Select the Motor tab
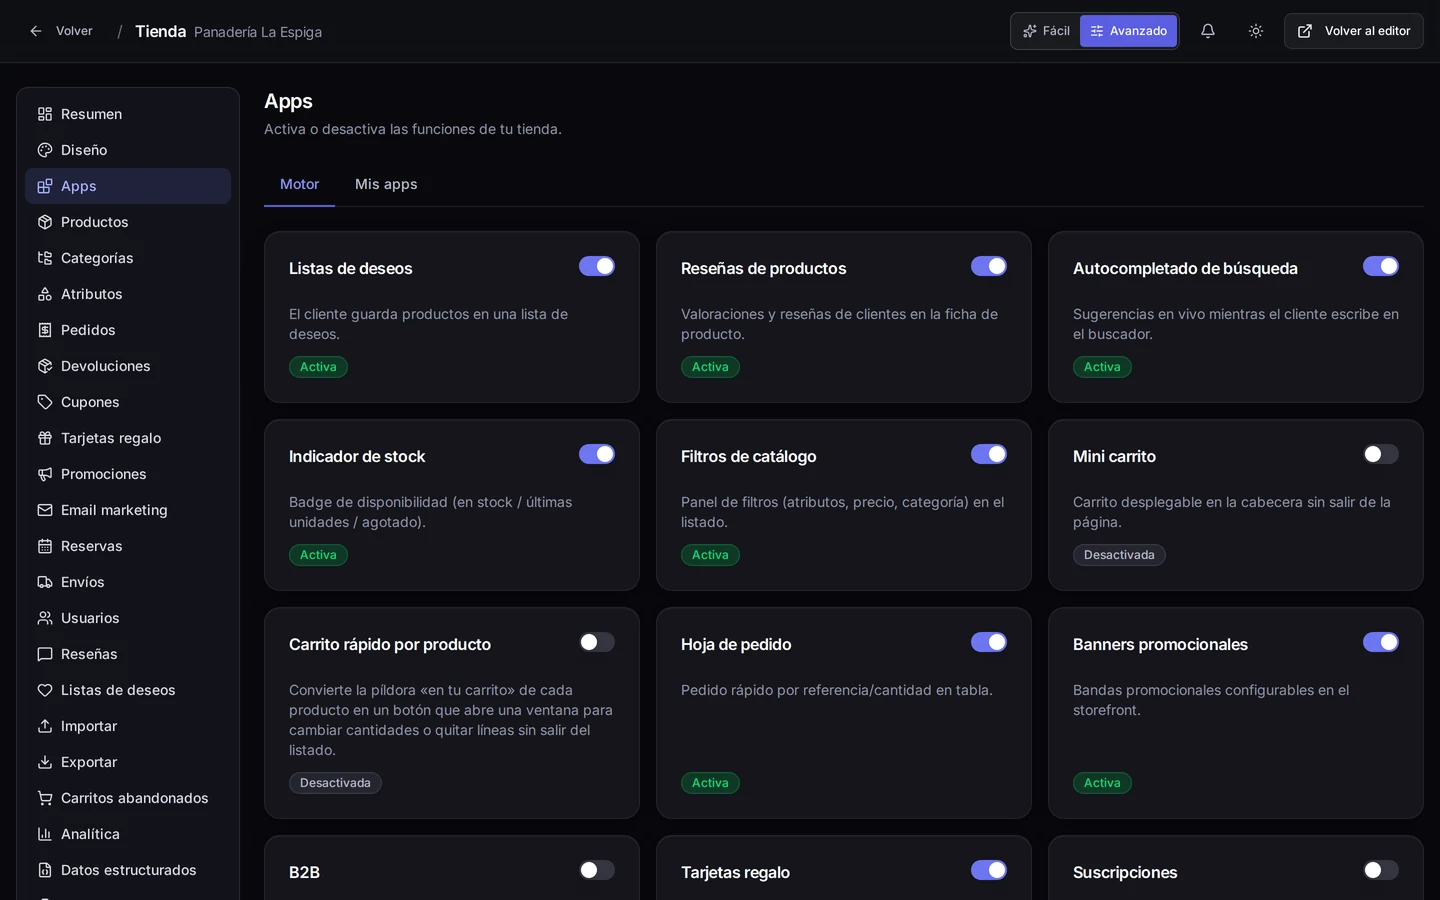The height and width of the screenshot is (900, 1440). (299, 184)
